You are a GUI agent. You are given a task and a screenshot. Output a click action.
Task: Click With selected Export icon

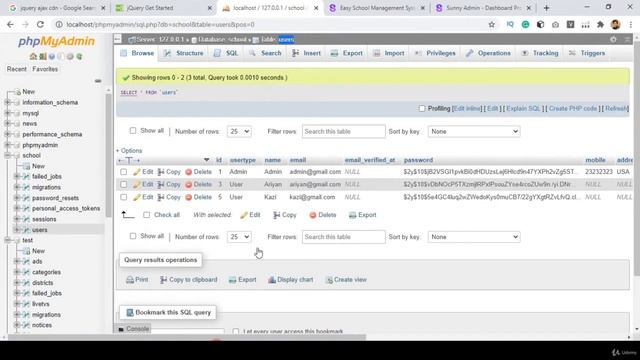click(352, 215)
